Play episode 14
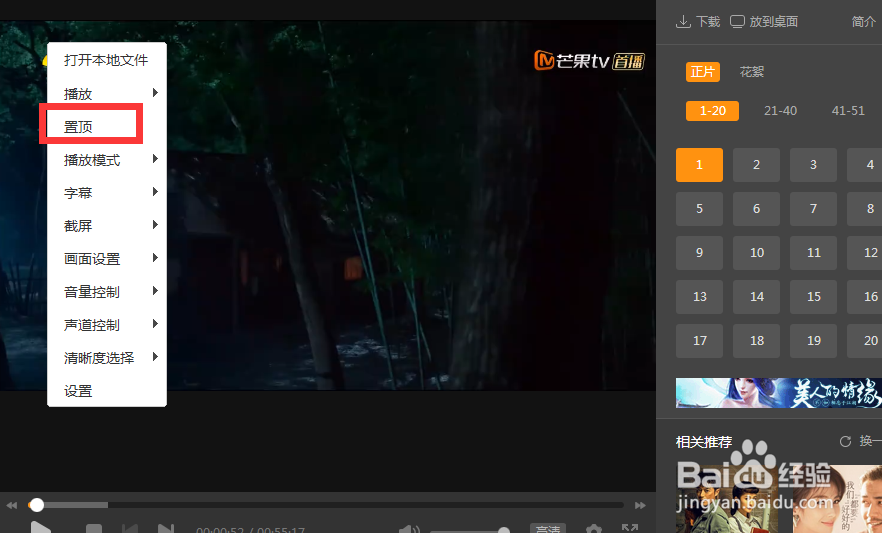The height and width of the screenshot is (533, 882). click(x=756, y=296)
